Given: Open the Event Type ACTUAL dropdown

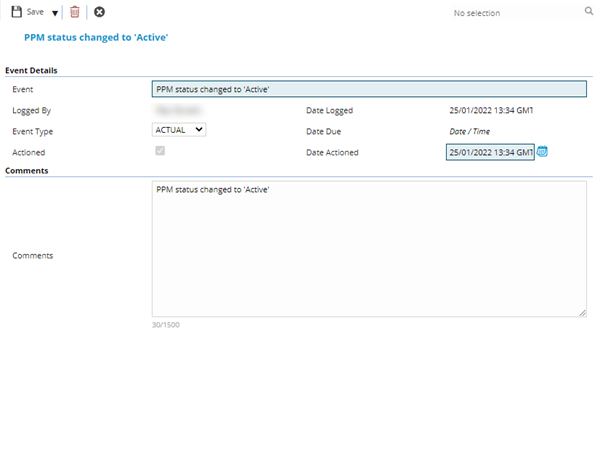Looking at the screenshot, I should pos(179,129).
